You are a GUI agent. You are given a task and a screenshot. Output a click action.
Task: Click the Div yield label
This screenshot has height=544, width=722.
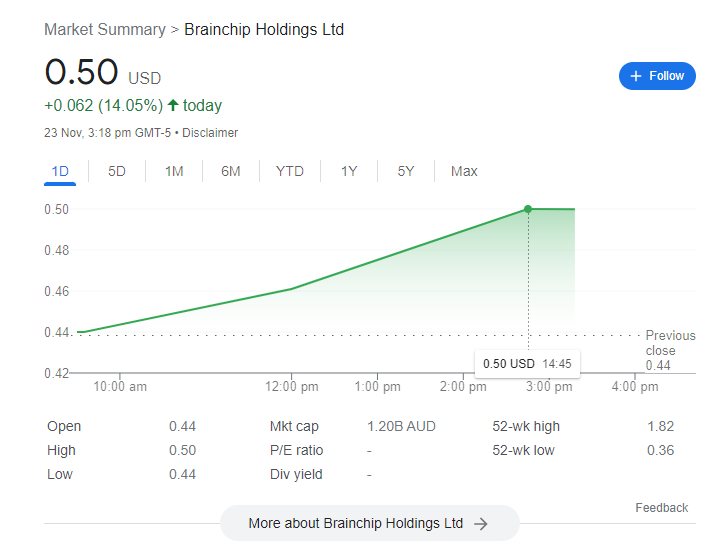click(296, 474)
